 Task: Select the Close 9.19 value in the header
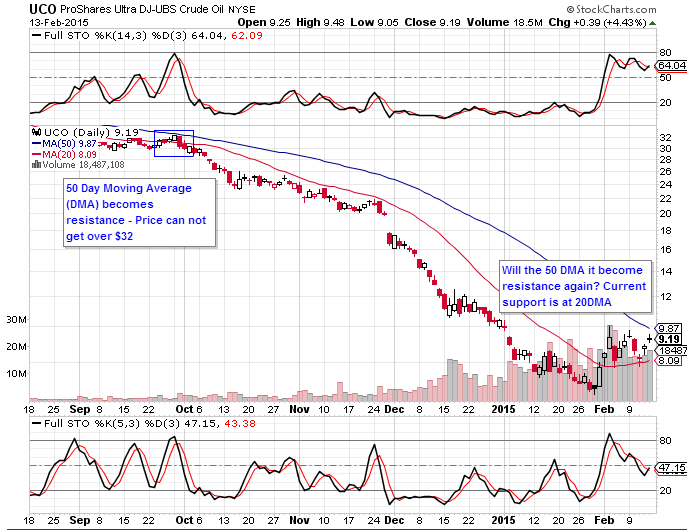click(x=432, y=22)
